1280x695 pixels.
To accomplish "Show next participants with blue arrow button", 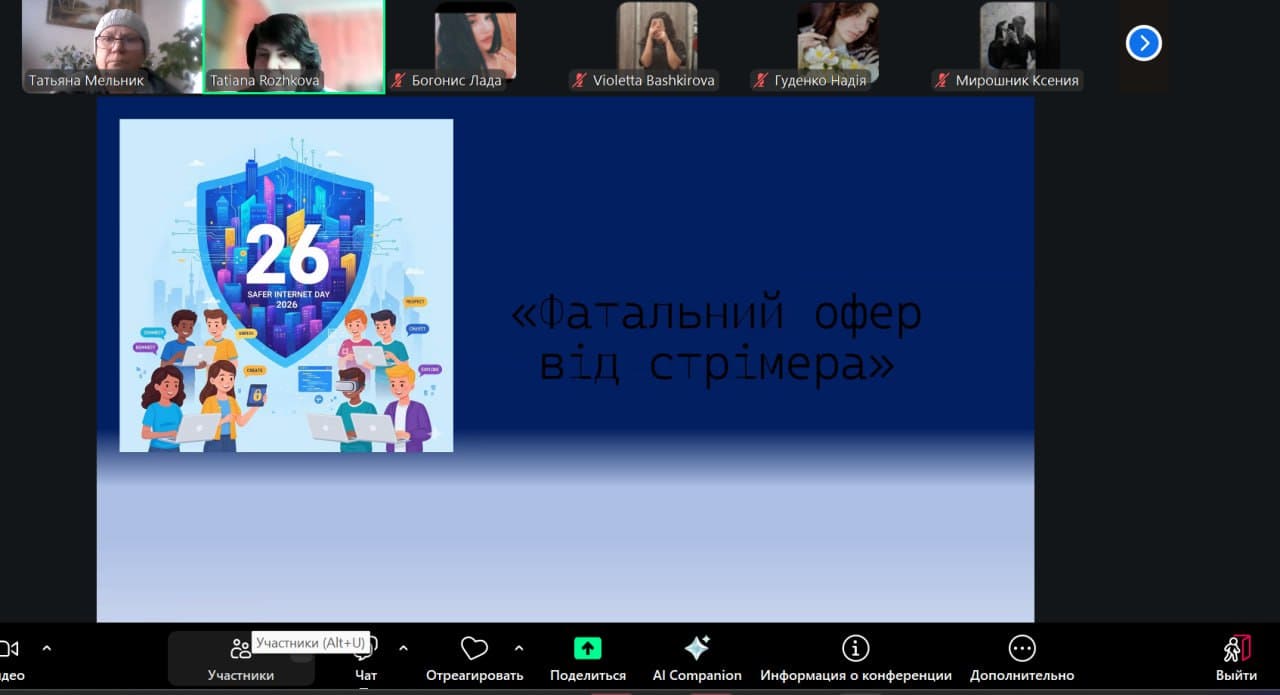I will 1144,43.
